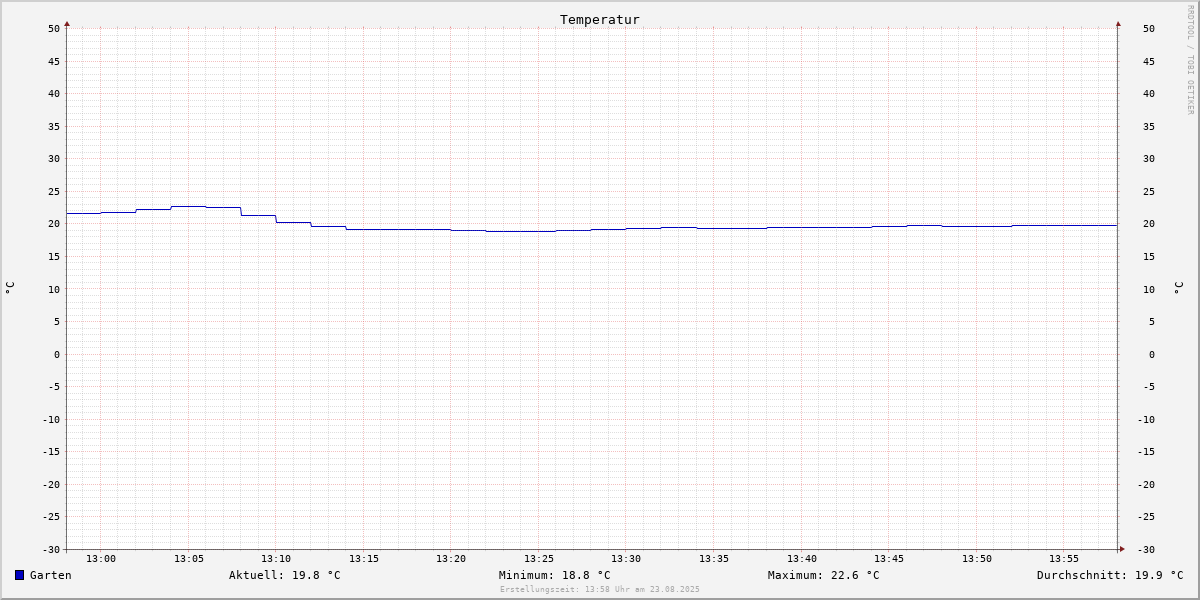Viewport: 1200px width, 600px height.
Task: Click the 13:25 time axis label
Action: (x=539, y=559)
